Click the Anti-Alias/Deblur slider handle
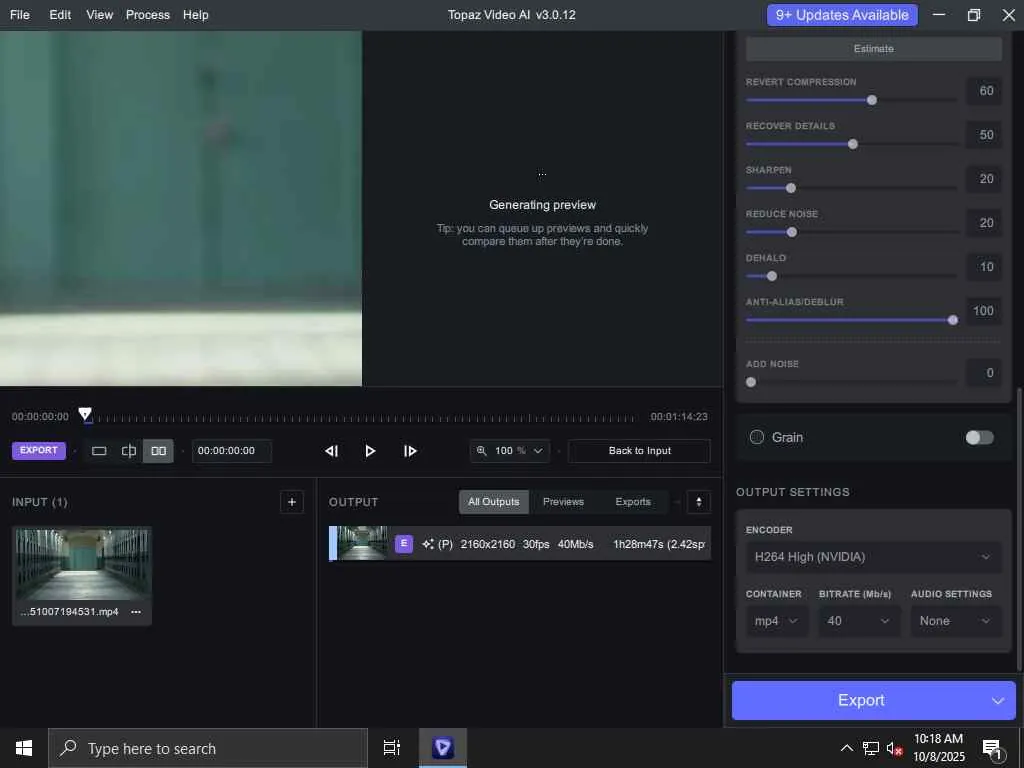1024x768 pixels. click(x=953, y=320)
